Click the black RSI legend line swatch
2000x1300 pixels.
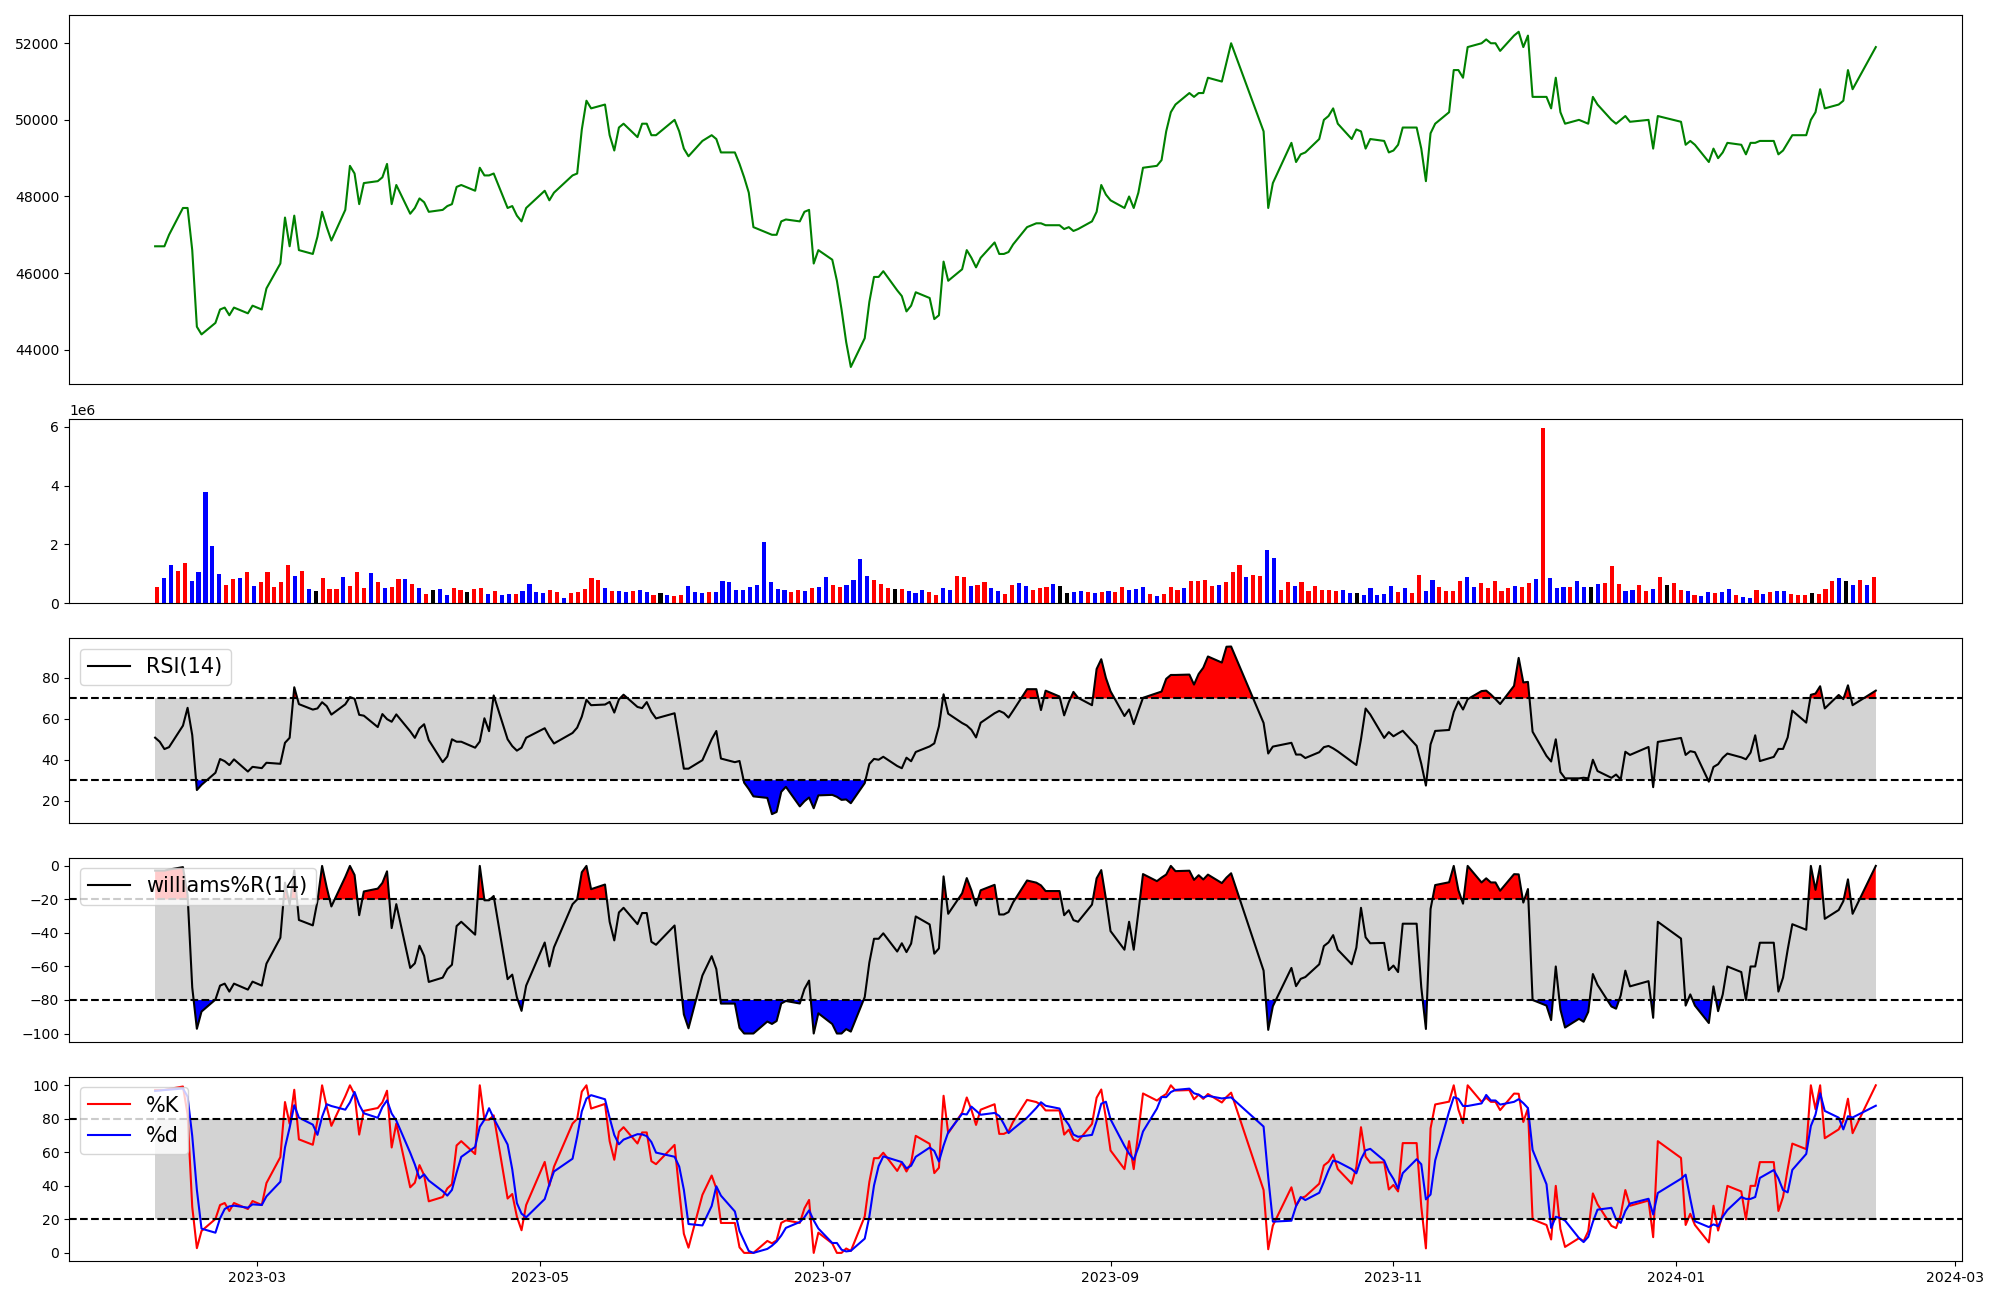coord(109,666)
